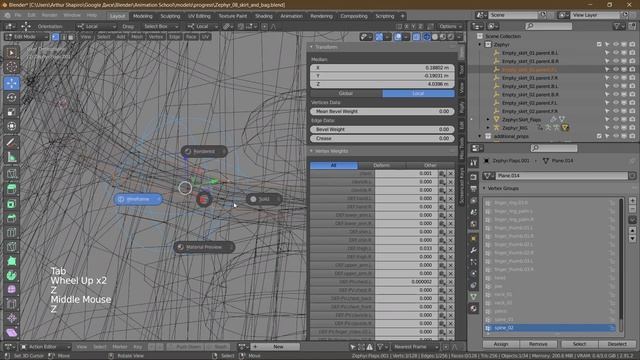Select the Transform tool icon
The height and width of the screenshot is (360, 640).
pos(11,126)
